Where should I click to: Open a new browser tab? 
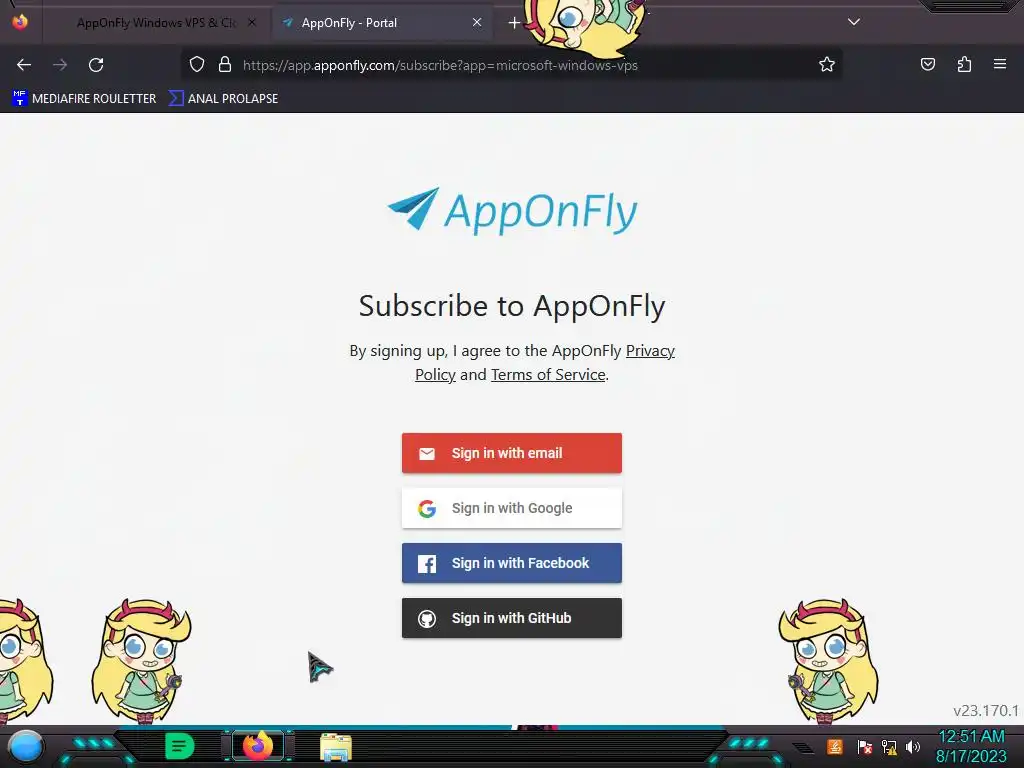tap(514, 23)
